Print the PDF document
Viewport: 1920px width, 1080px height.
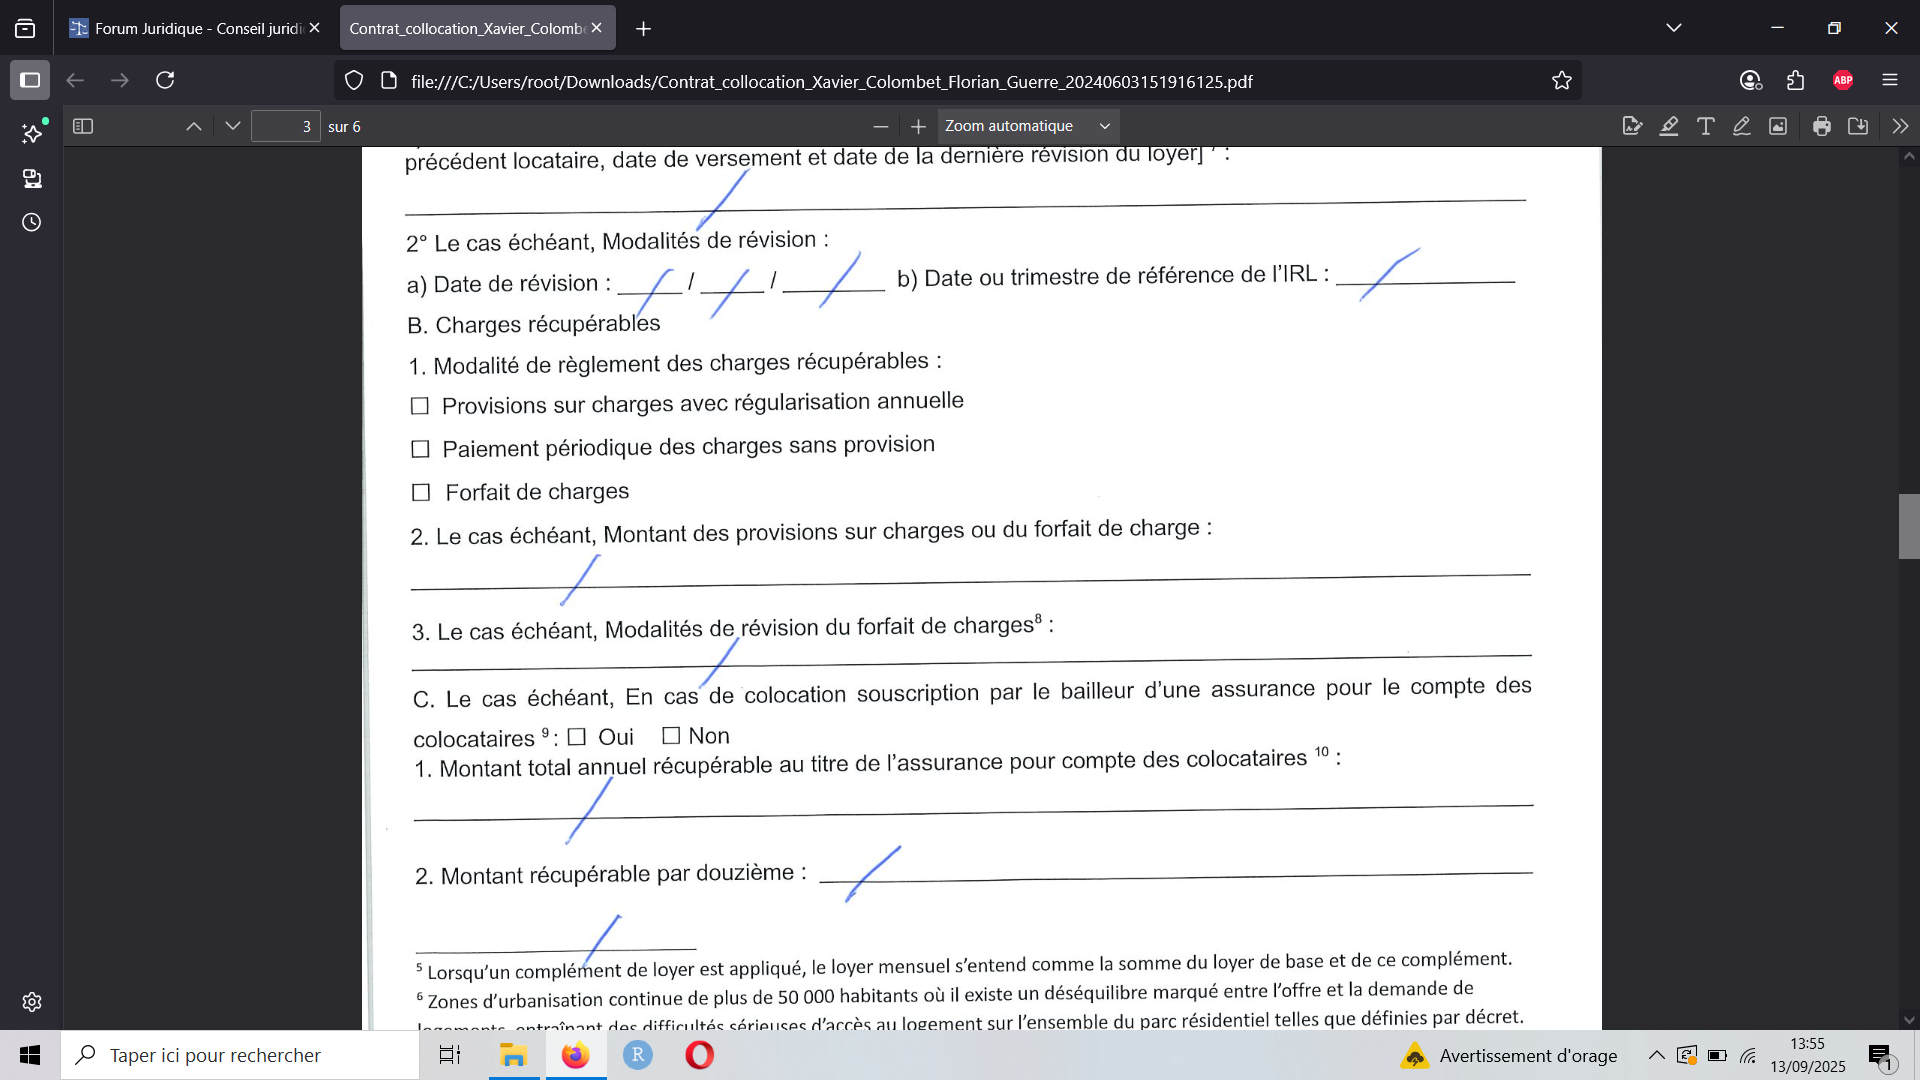coord(1822,126)
